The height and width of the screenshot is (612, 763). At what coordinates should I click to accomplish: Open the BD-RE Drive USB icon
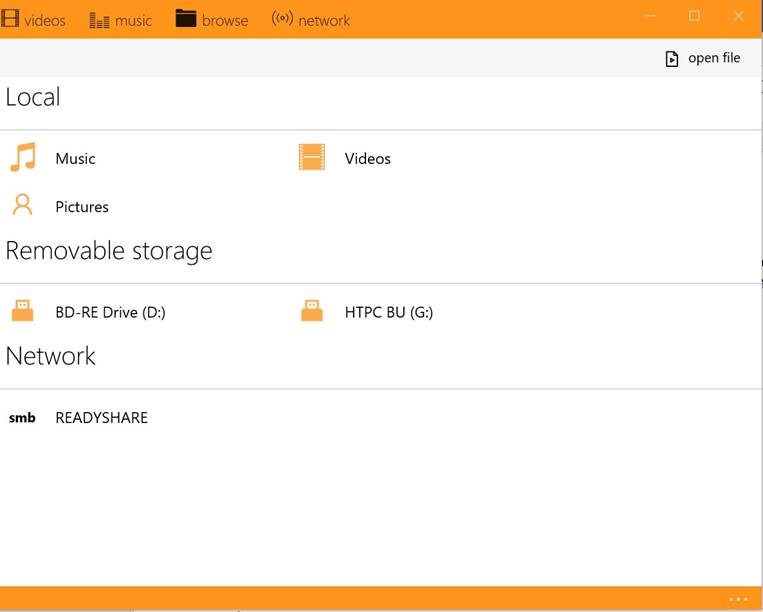[x=22, y=311]
